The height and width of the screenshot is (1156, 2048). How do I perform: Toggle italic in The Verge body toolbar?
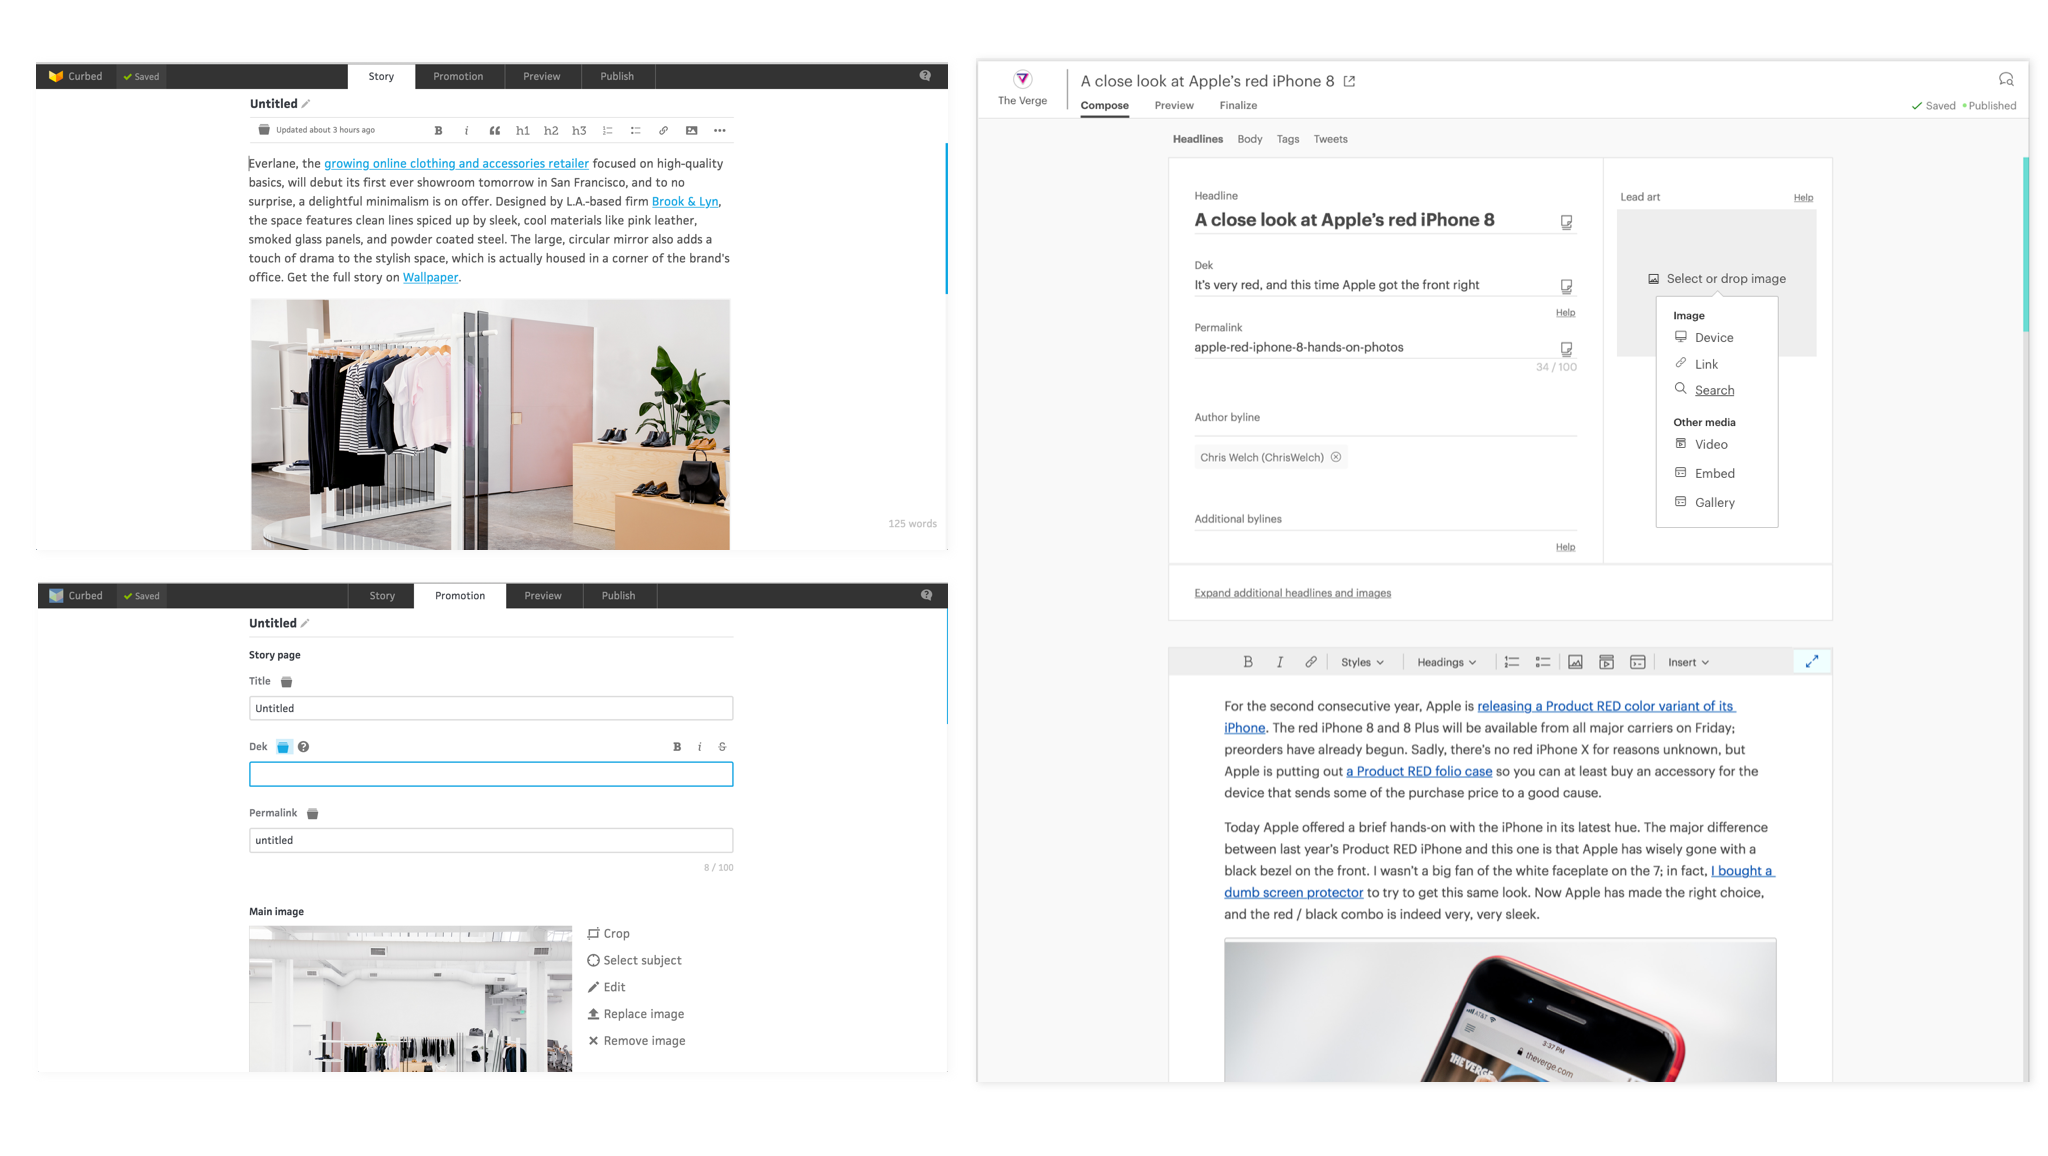(x=1279, y=662)
